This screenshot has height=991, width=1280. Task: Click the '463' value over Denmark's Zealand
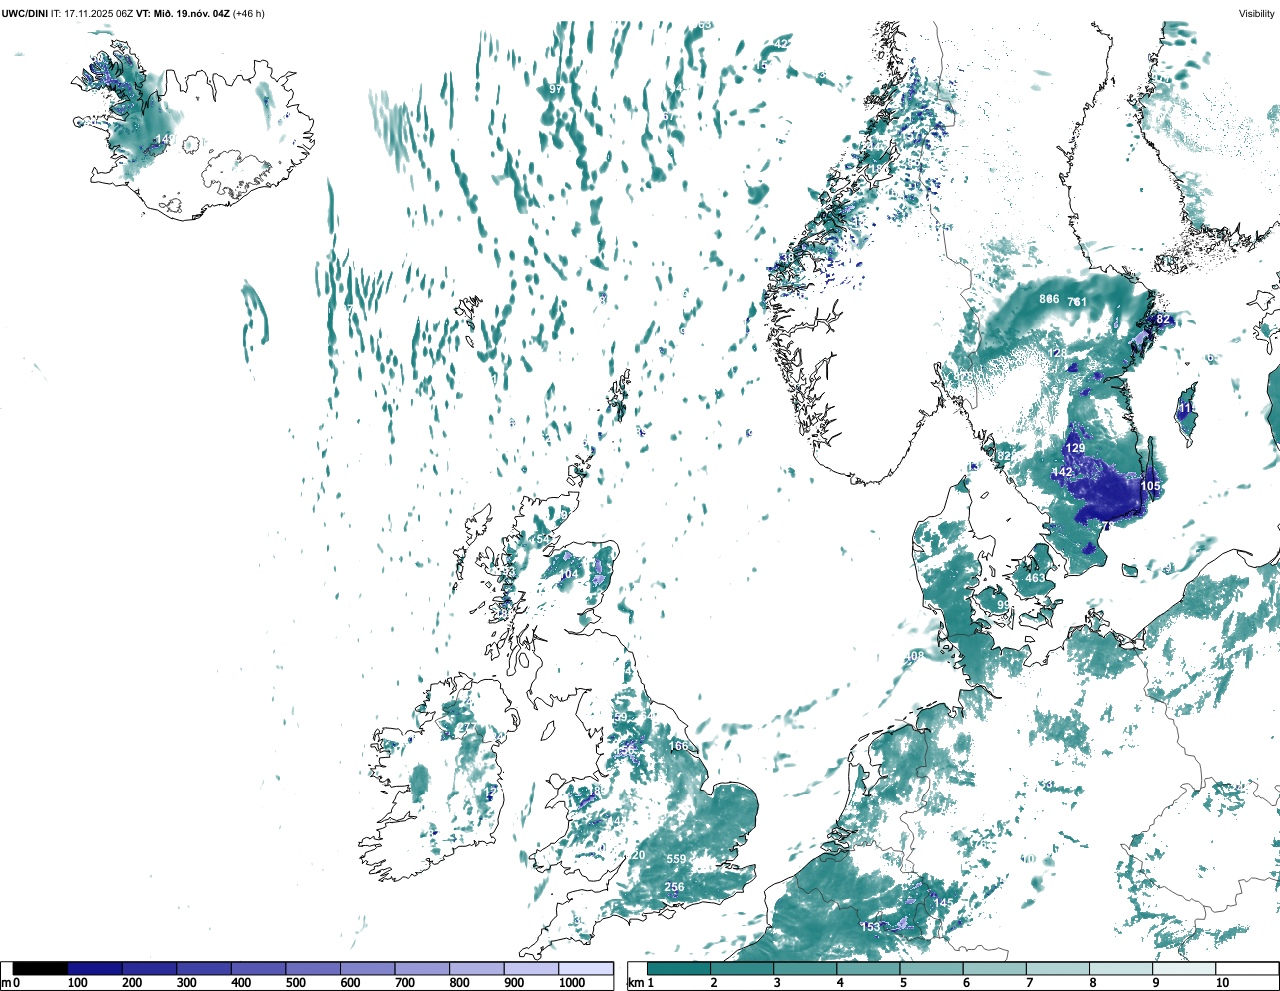1035,578
